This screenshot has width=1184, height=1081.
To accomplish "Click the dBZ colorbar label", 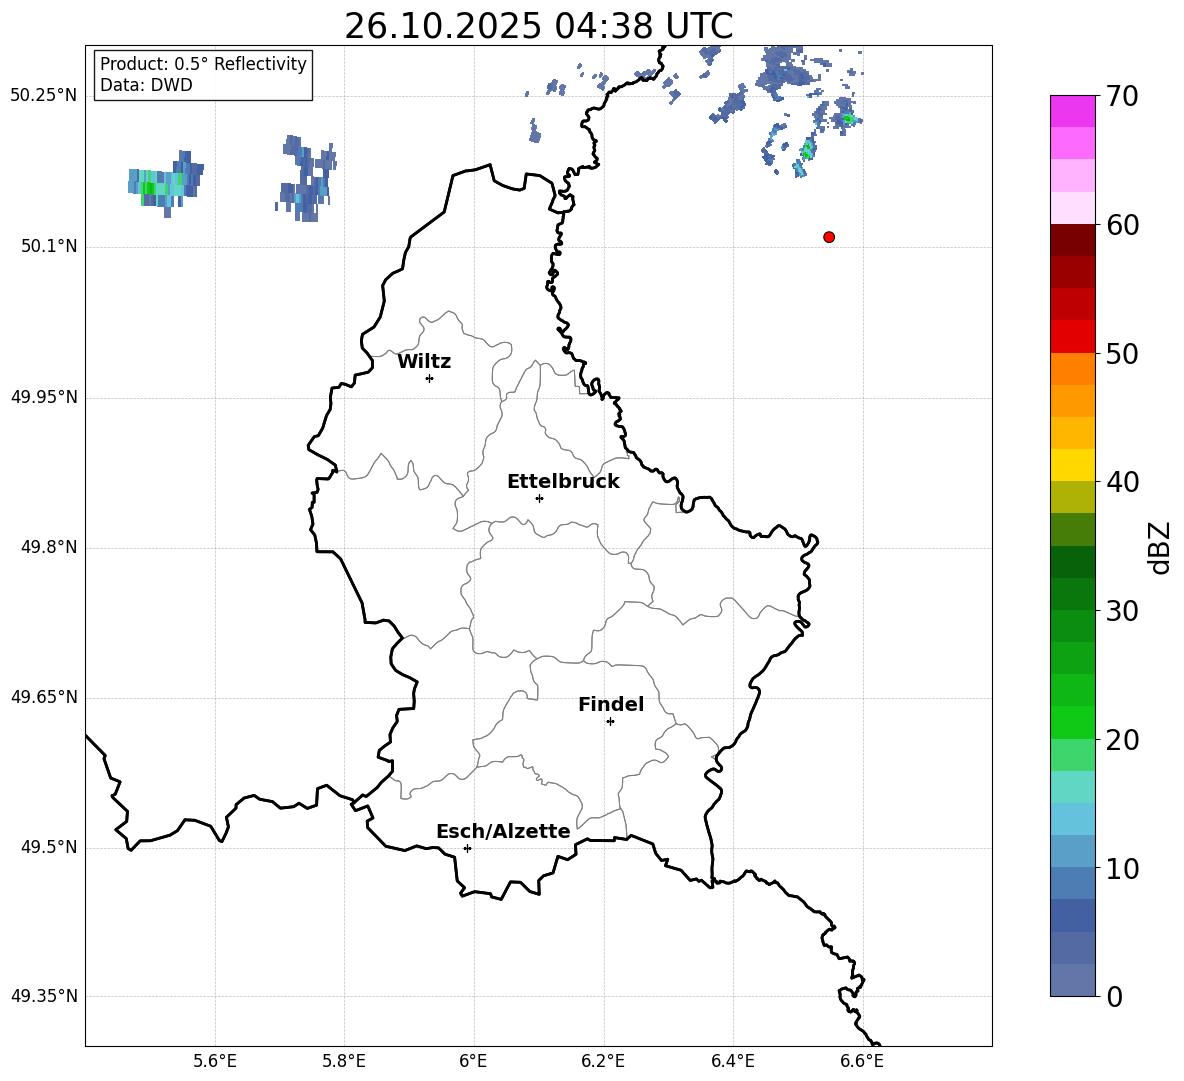I will 1159,547.
